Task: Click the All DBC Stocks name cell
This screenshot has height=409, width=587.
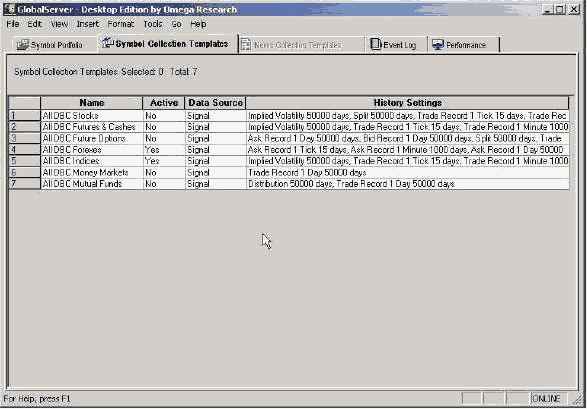Action: coord(92,116)
